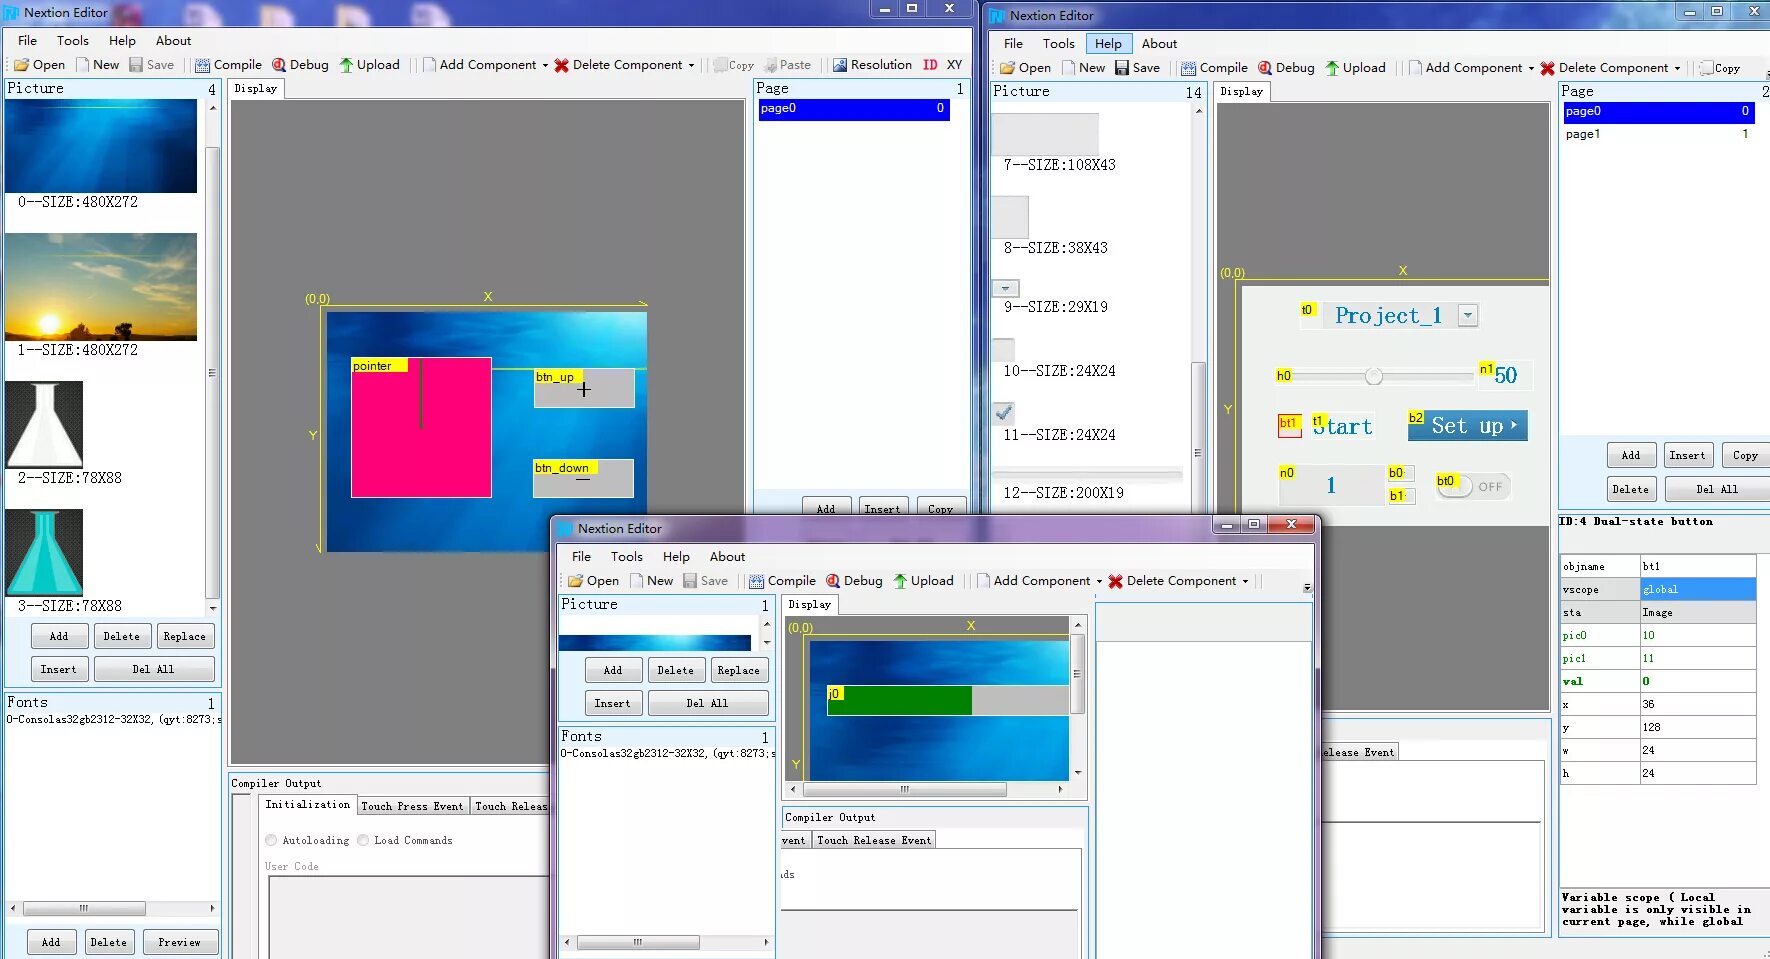Viewport: 1770px width, 959px height.
Task: Toggle the bt0 OFF dual-state button on canvas
Action: pos(1470,485)
